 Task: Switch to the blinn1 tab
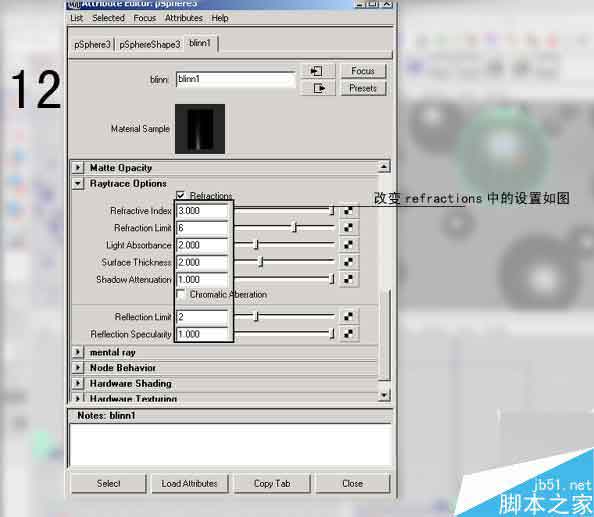pos(200,43)
